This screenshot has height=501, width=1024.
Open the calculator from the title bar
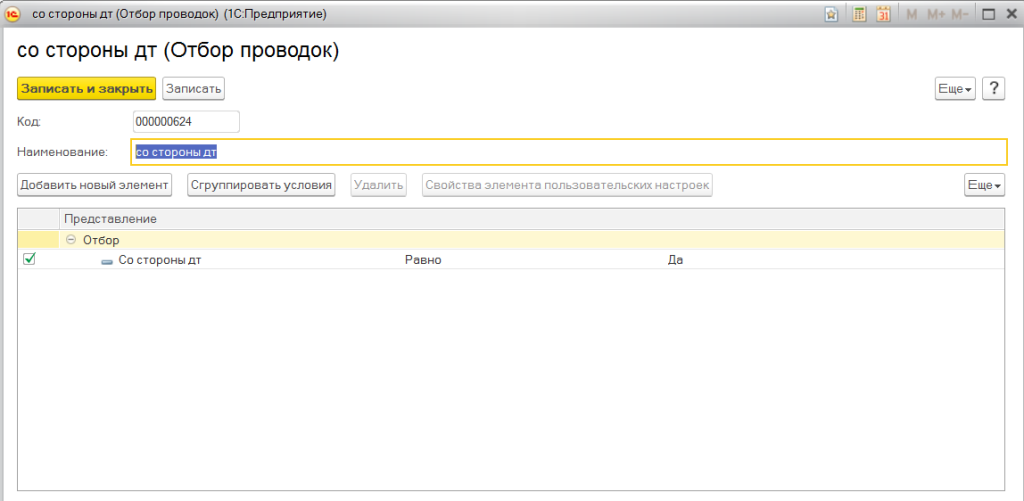[859, 15]
